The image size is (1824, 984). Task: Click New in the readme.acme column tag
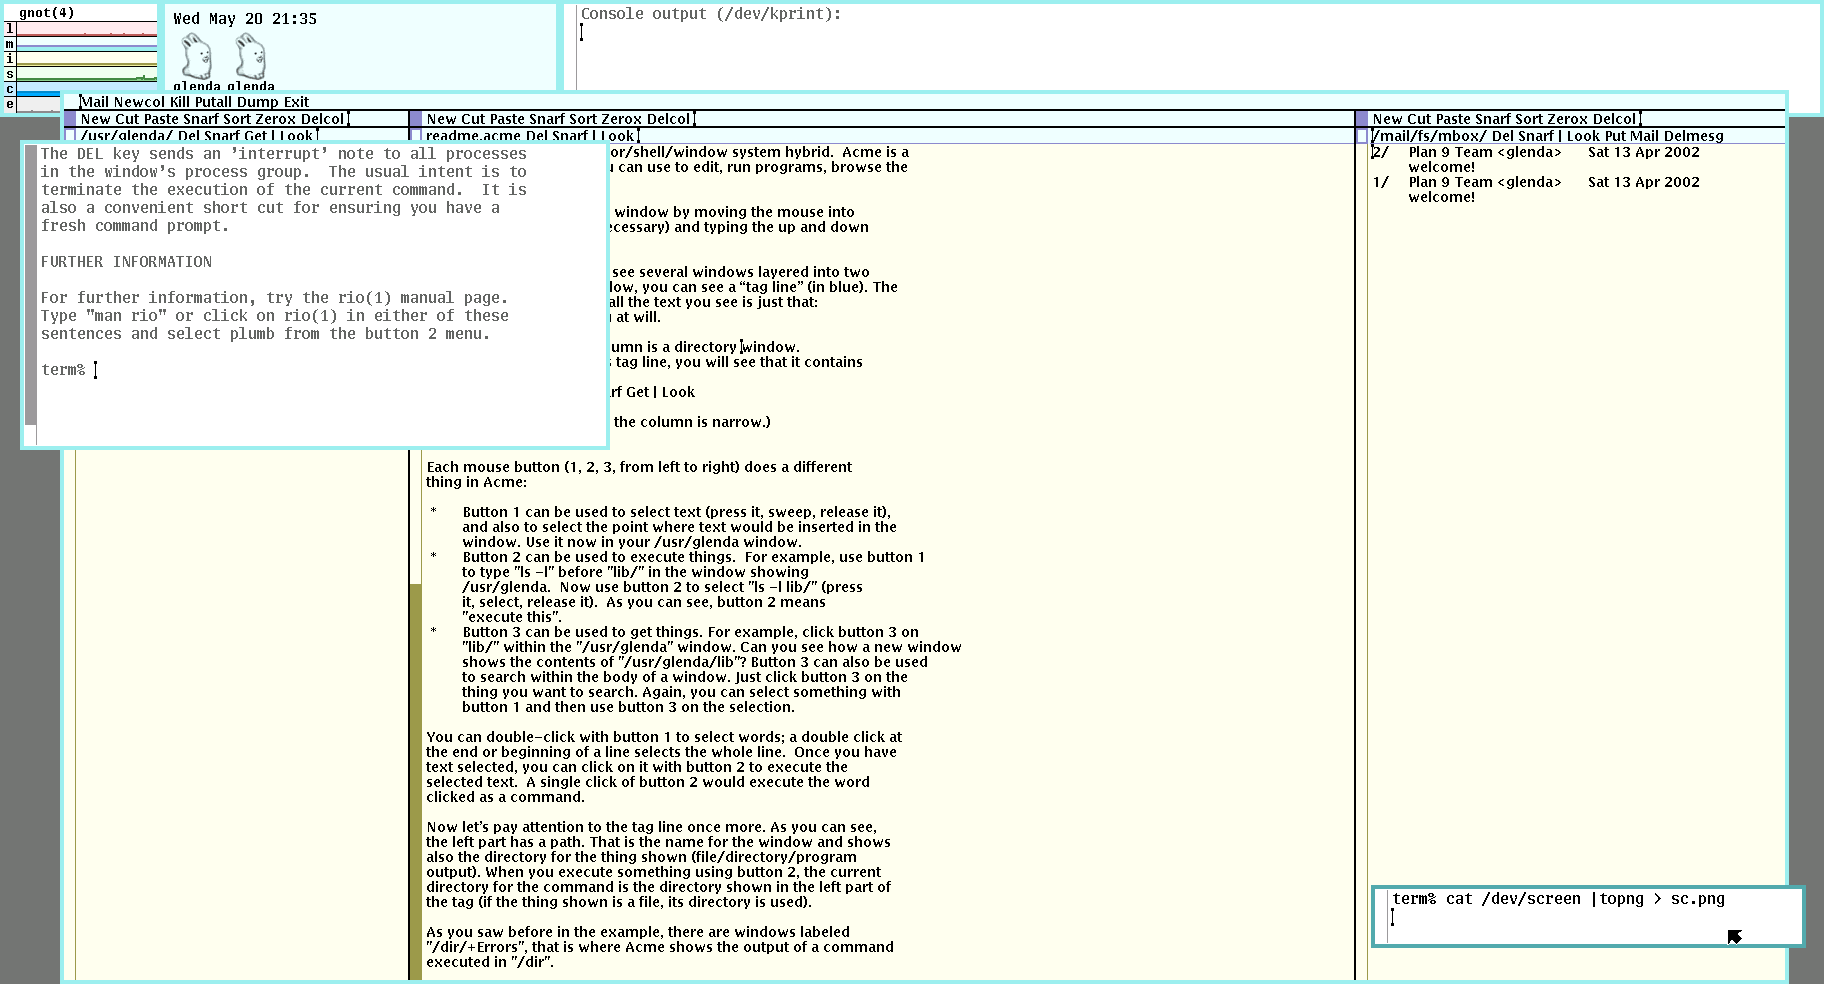(442, 119)
